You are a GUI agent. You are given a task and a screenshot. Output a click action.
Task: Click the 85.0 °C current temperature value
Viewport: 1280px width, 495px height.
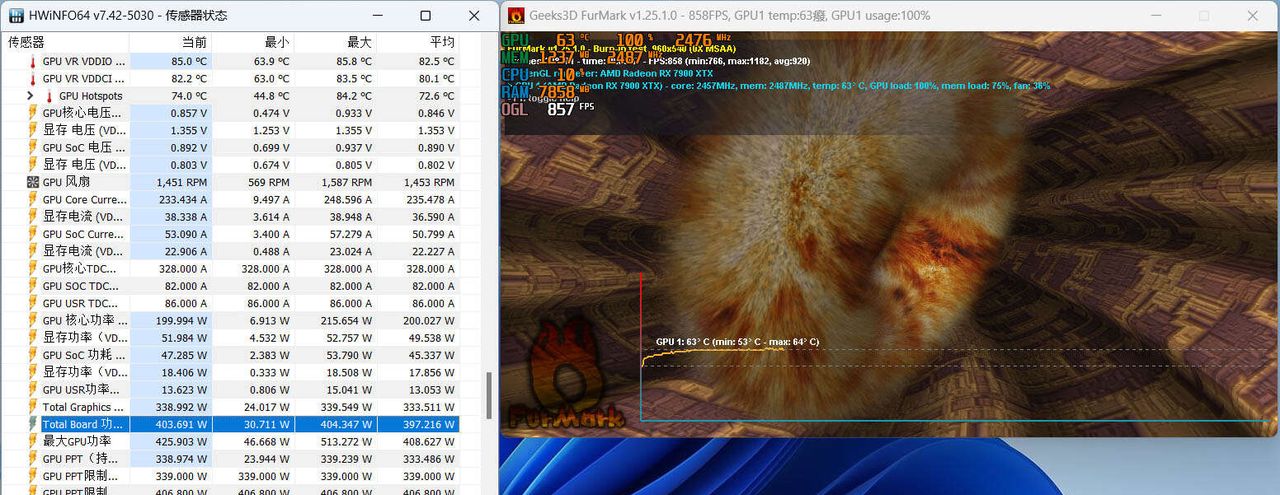click(x=189, y=61)
